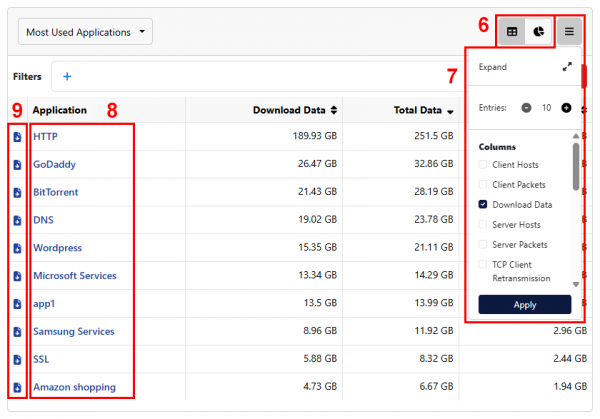Image resolution: width=600 pixels, height=419 pixels.
Task: Click the Columns list scrollbar
Action: click(575, 165)
